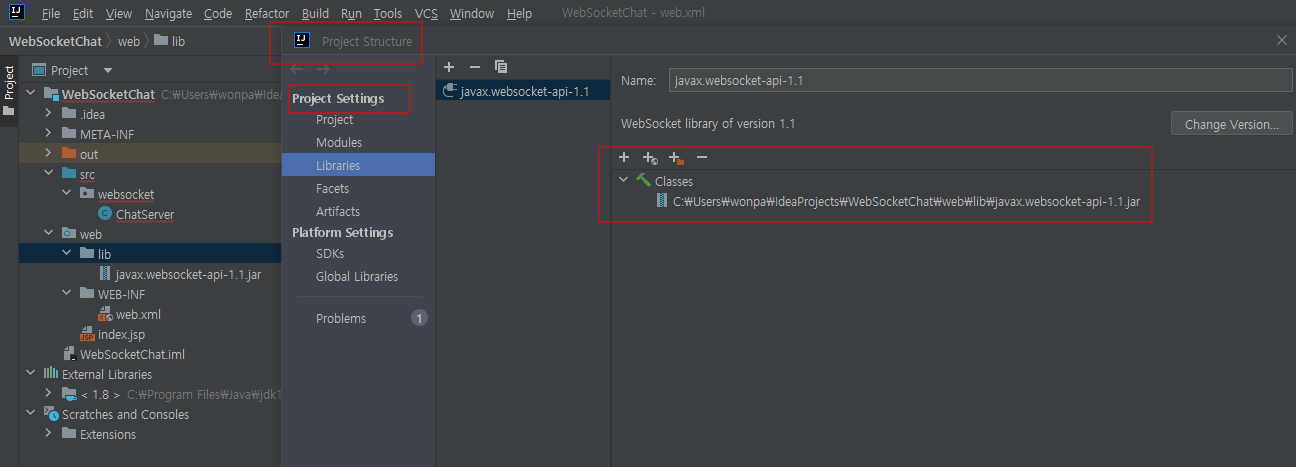Go forward in Project Structure navigation

point(323,69)
